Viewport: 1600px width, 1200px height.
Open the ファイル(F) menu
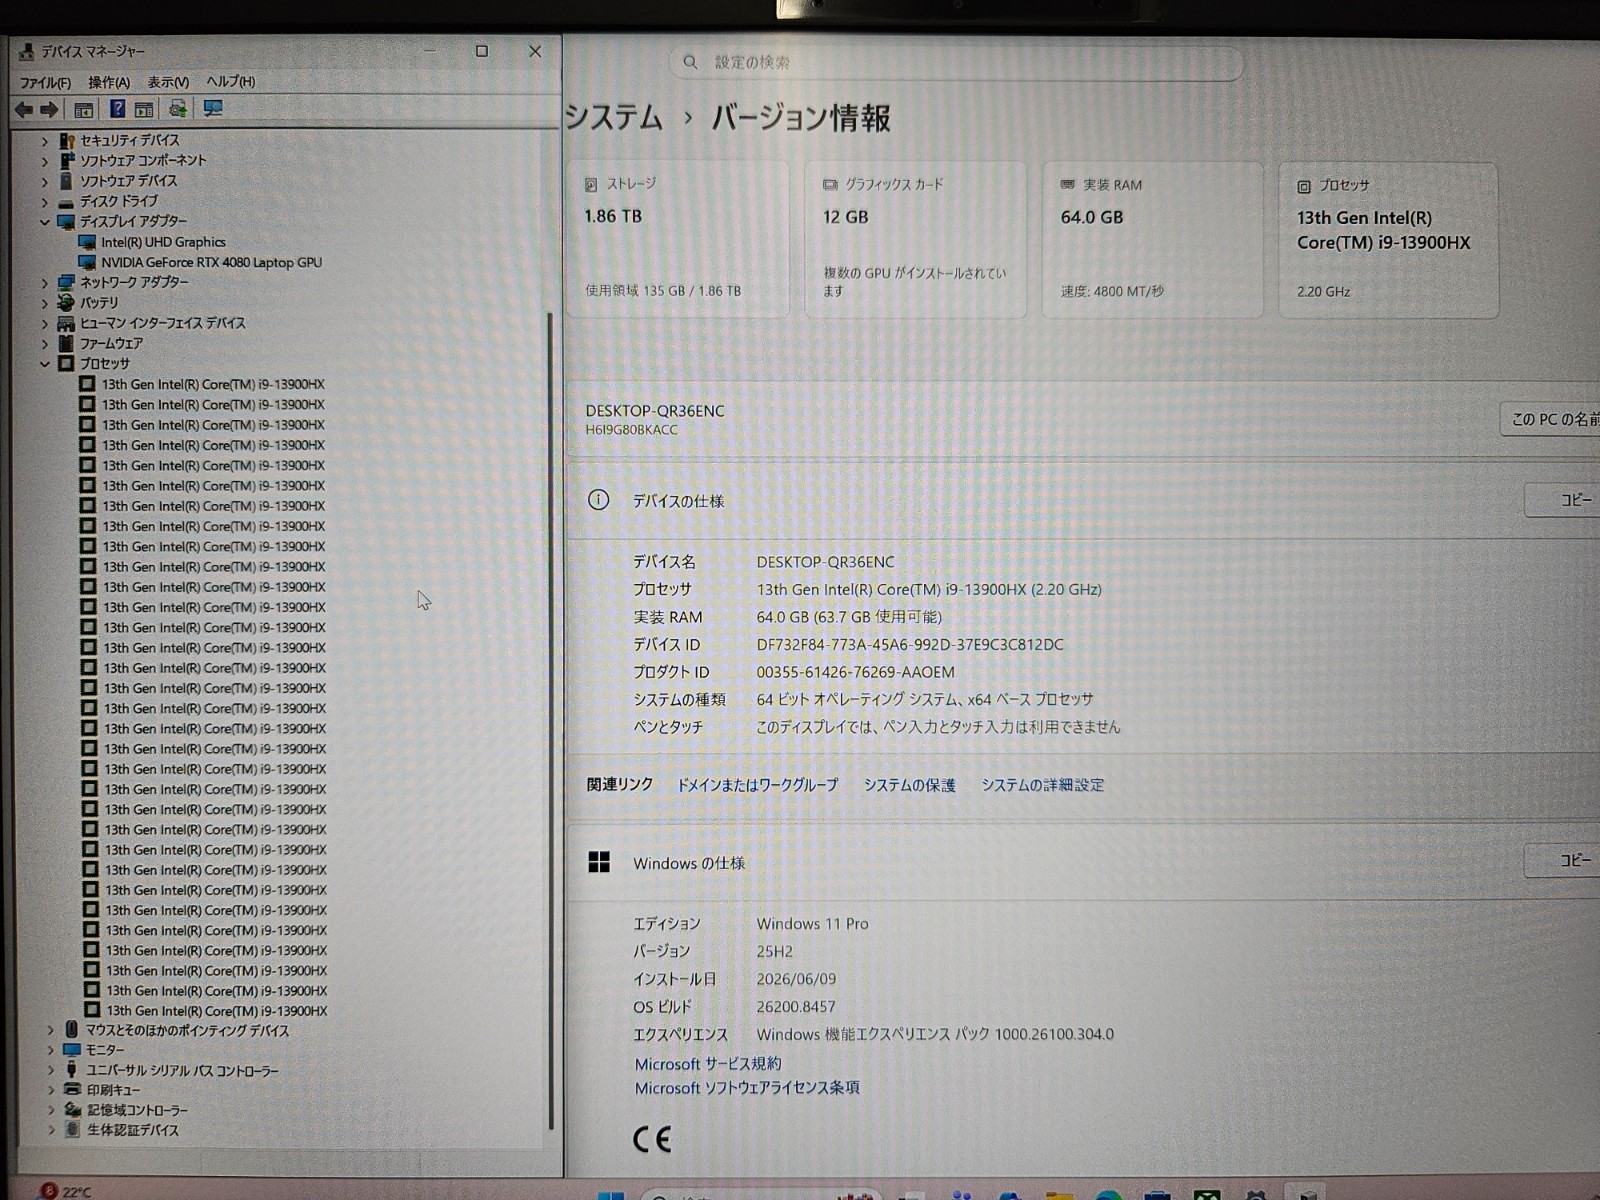(x=45, y=82)
